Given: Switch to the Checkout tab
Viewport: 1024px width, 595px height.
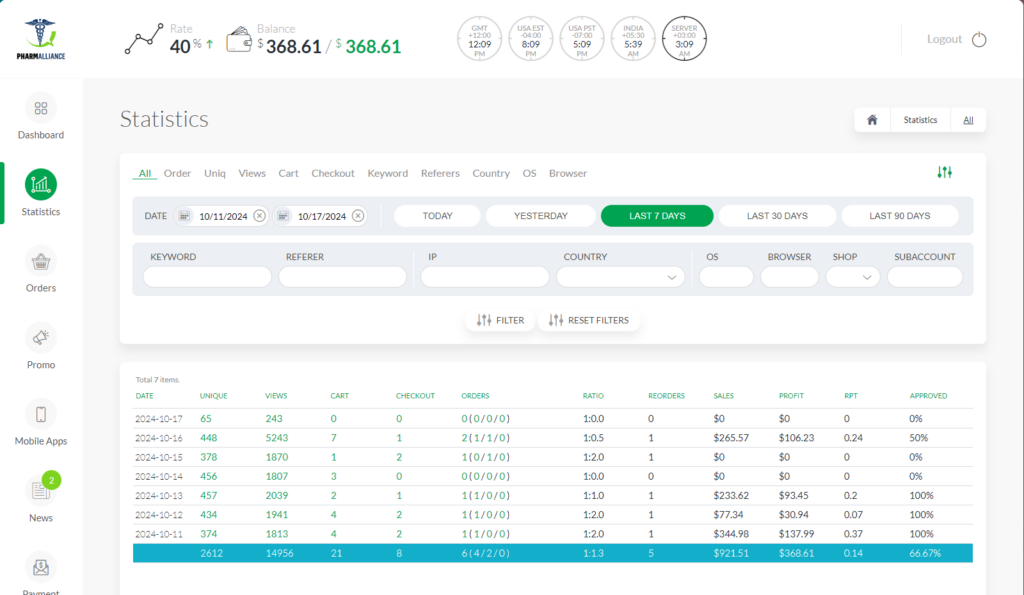Looking at the screenshot, I should click(333, 173).
